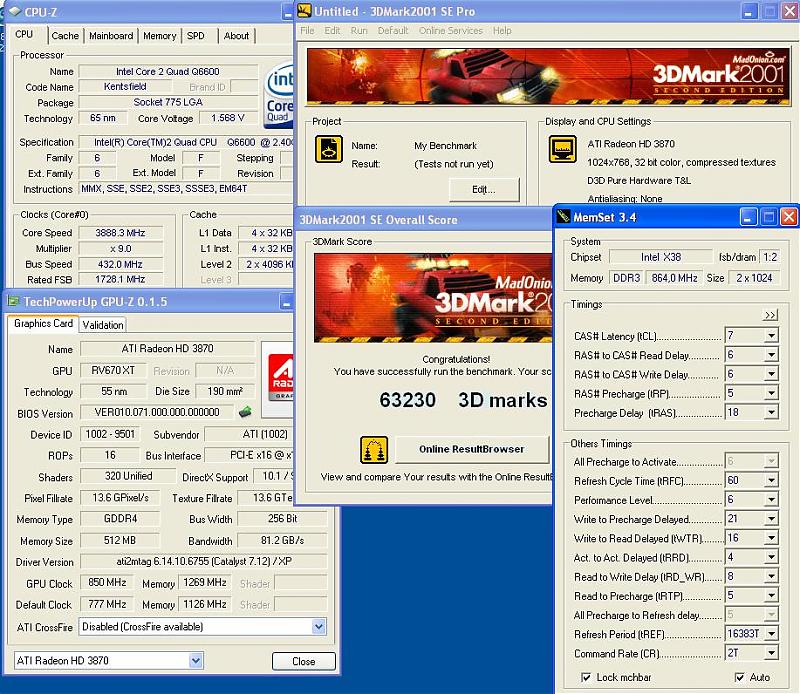Click the Intel Core Quad logo in CPU-Z
This screenshot has width=800, height=694.
(x=279, y=95)
